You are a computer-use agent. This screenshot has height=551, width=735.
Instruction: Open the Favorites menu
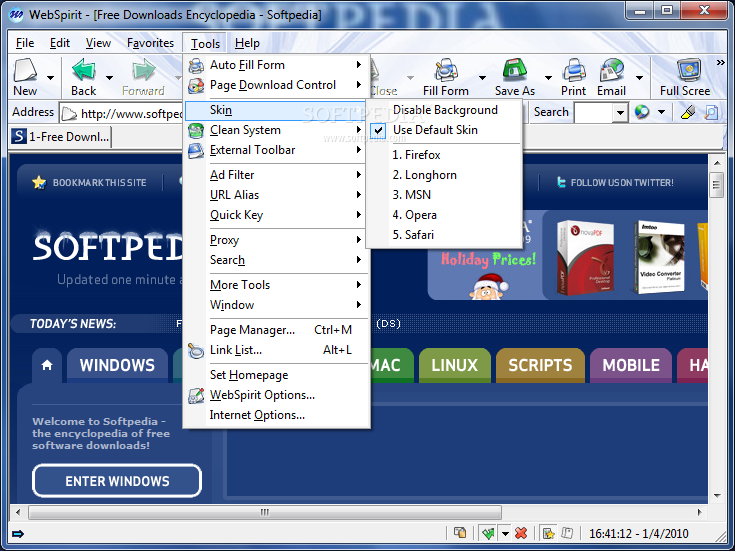tap(150, 43)
